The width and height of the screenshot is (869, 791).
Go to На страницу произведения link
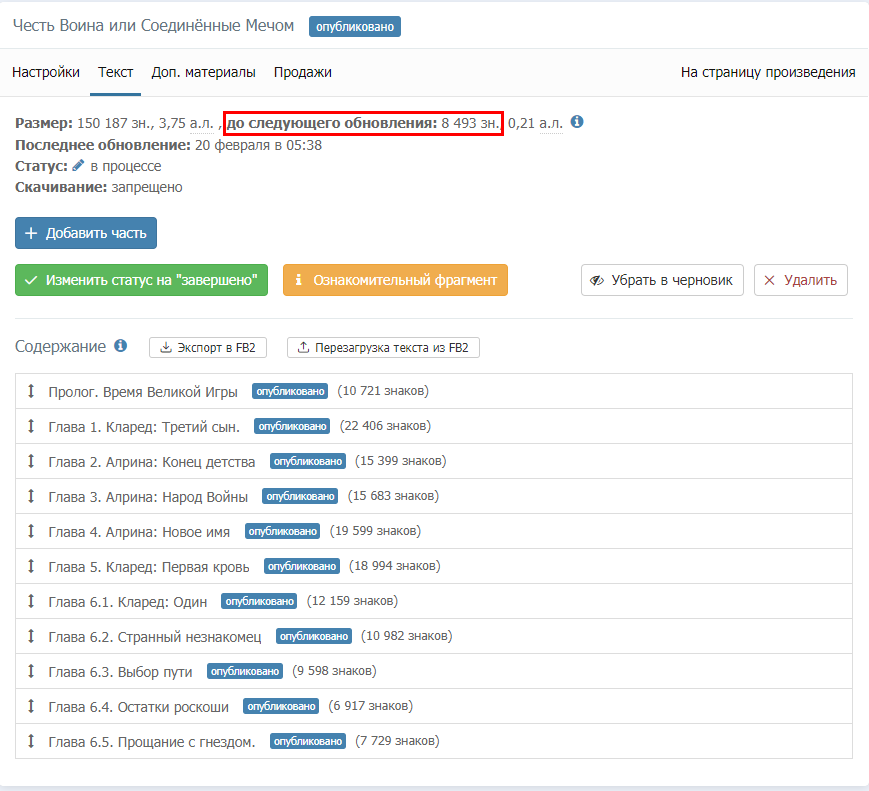coord(767,72)
